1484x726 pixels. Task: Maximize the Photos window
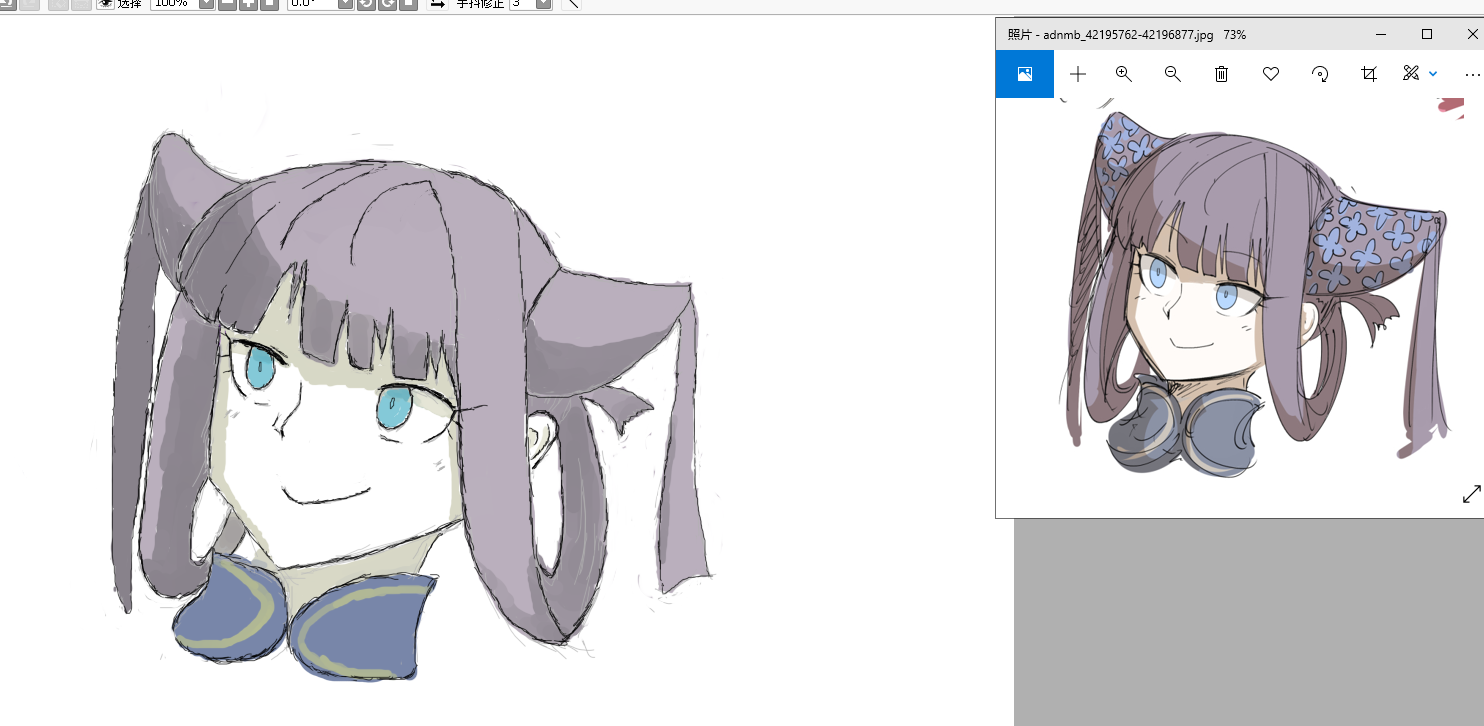tap(1427, 34)
